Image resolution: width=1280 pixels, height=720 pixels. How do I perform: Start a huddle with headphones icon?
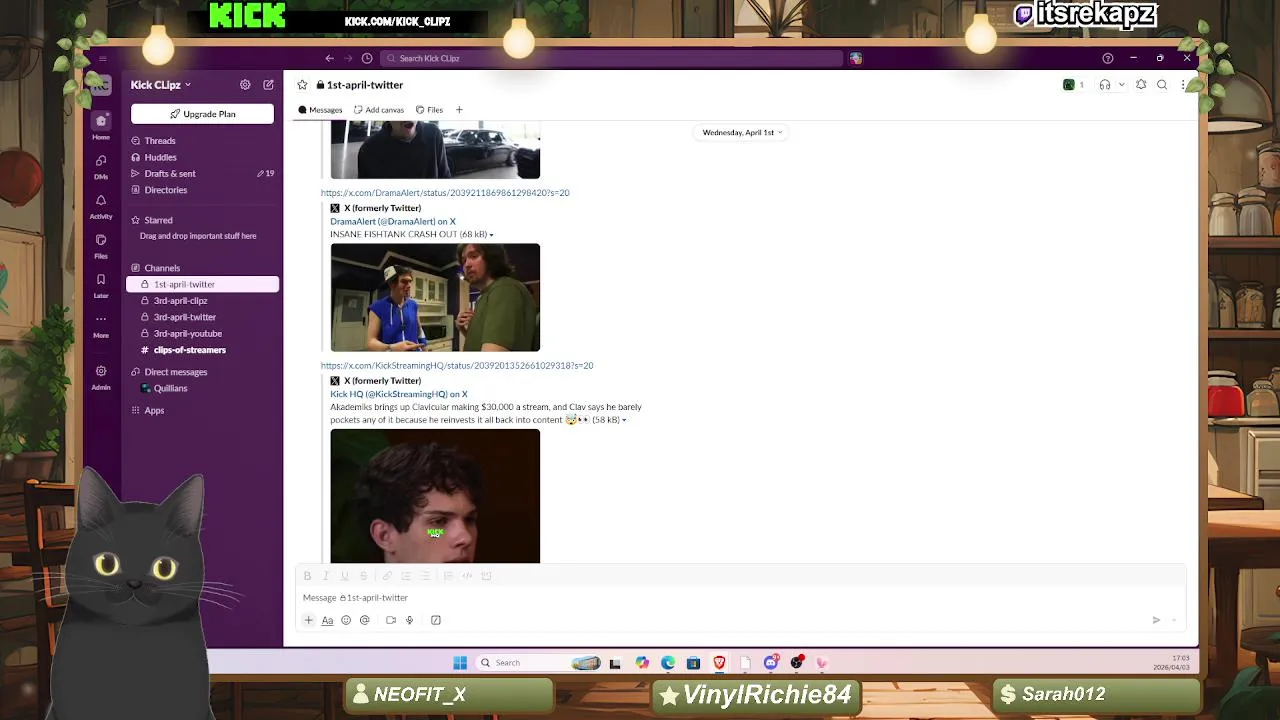click(1105, 85)
